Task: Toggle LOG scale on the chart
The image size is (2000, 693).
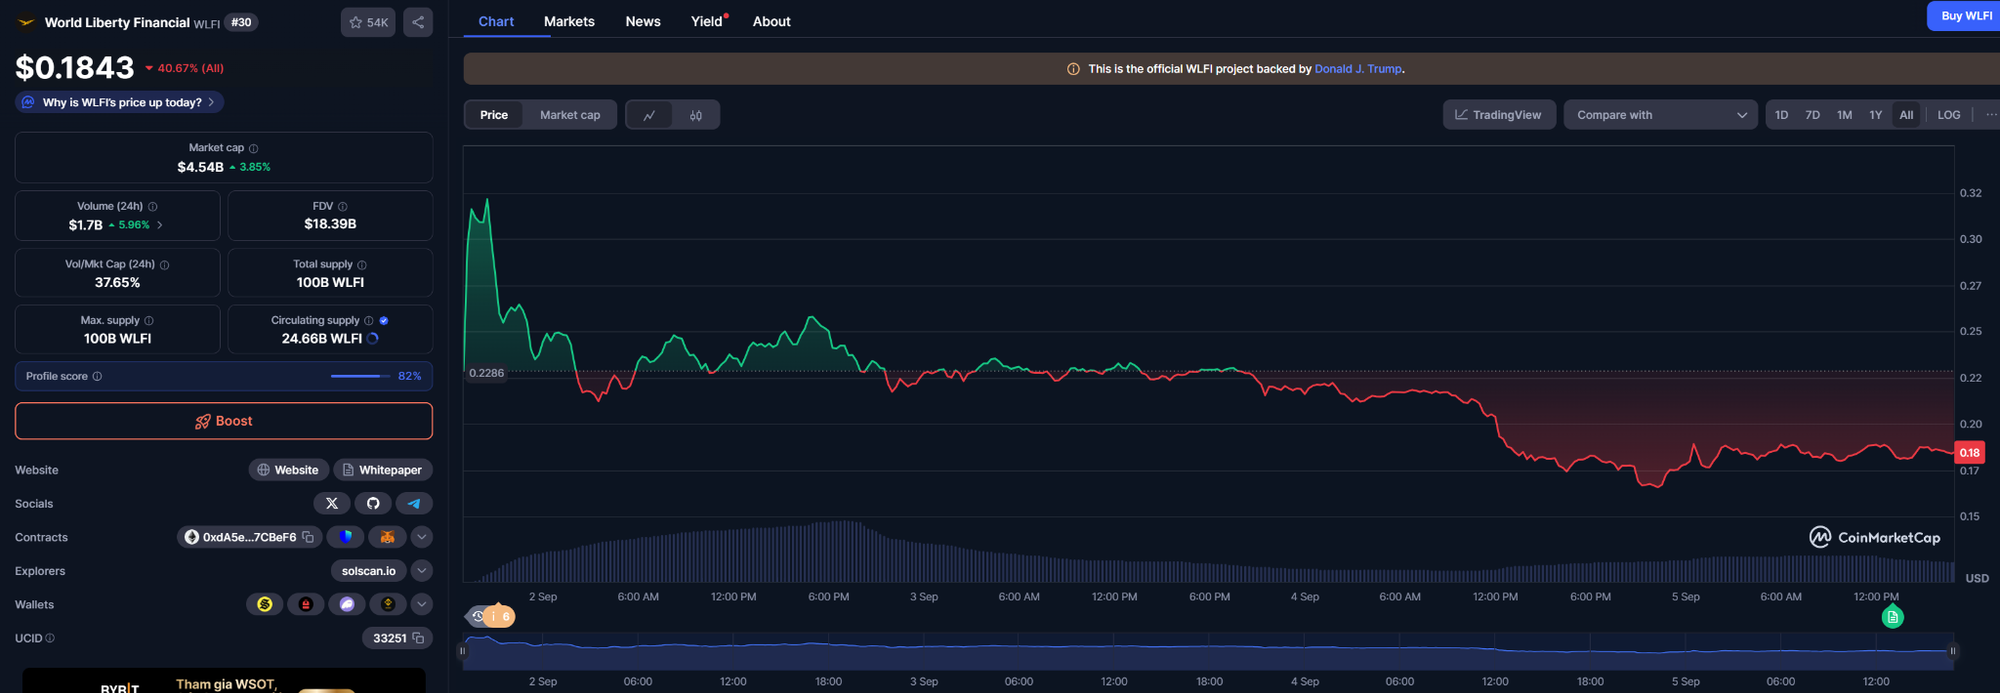Action: 1948,115
